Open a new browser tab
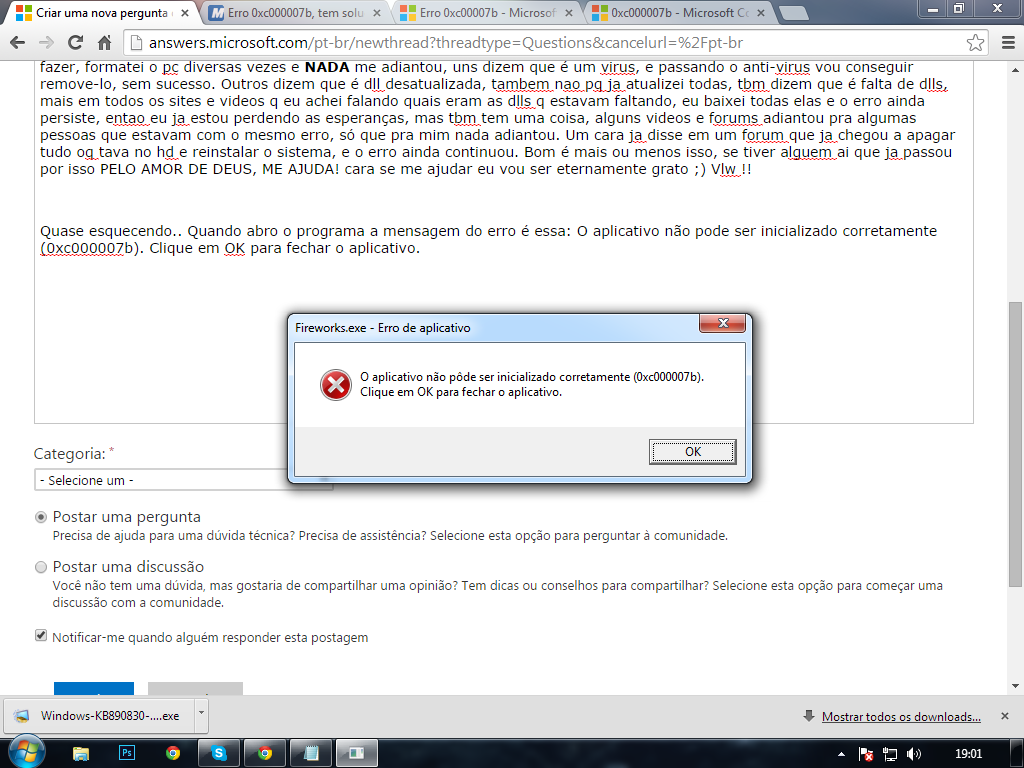The height and width of the screenshot is (768, 1024). click(x=793, y=13)
